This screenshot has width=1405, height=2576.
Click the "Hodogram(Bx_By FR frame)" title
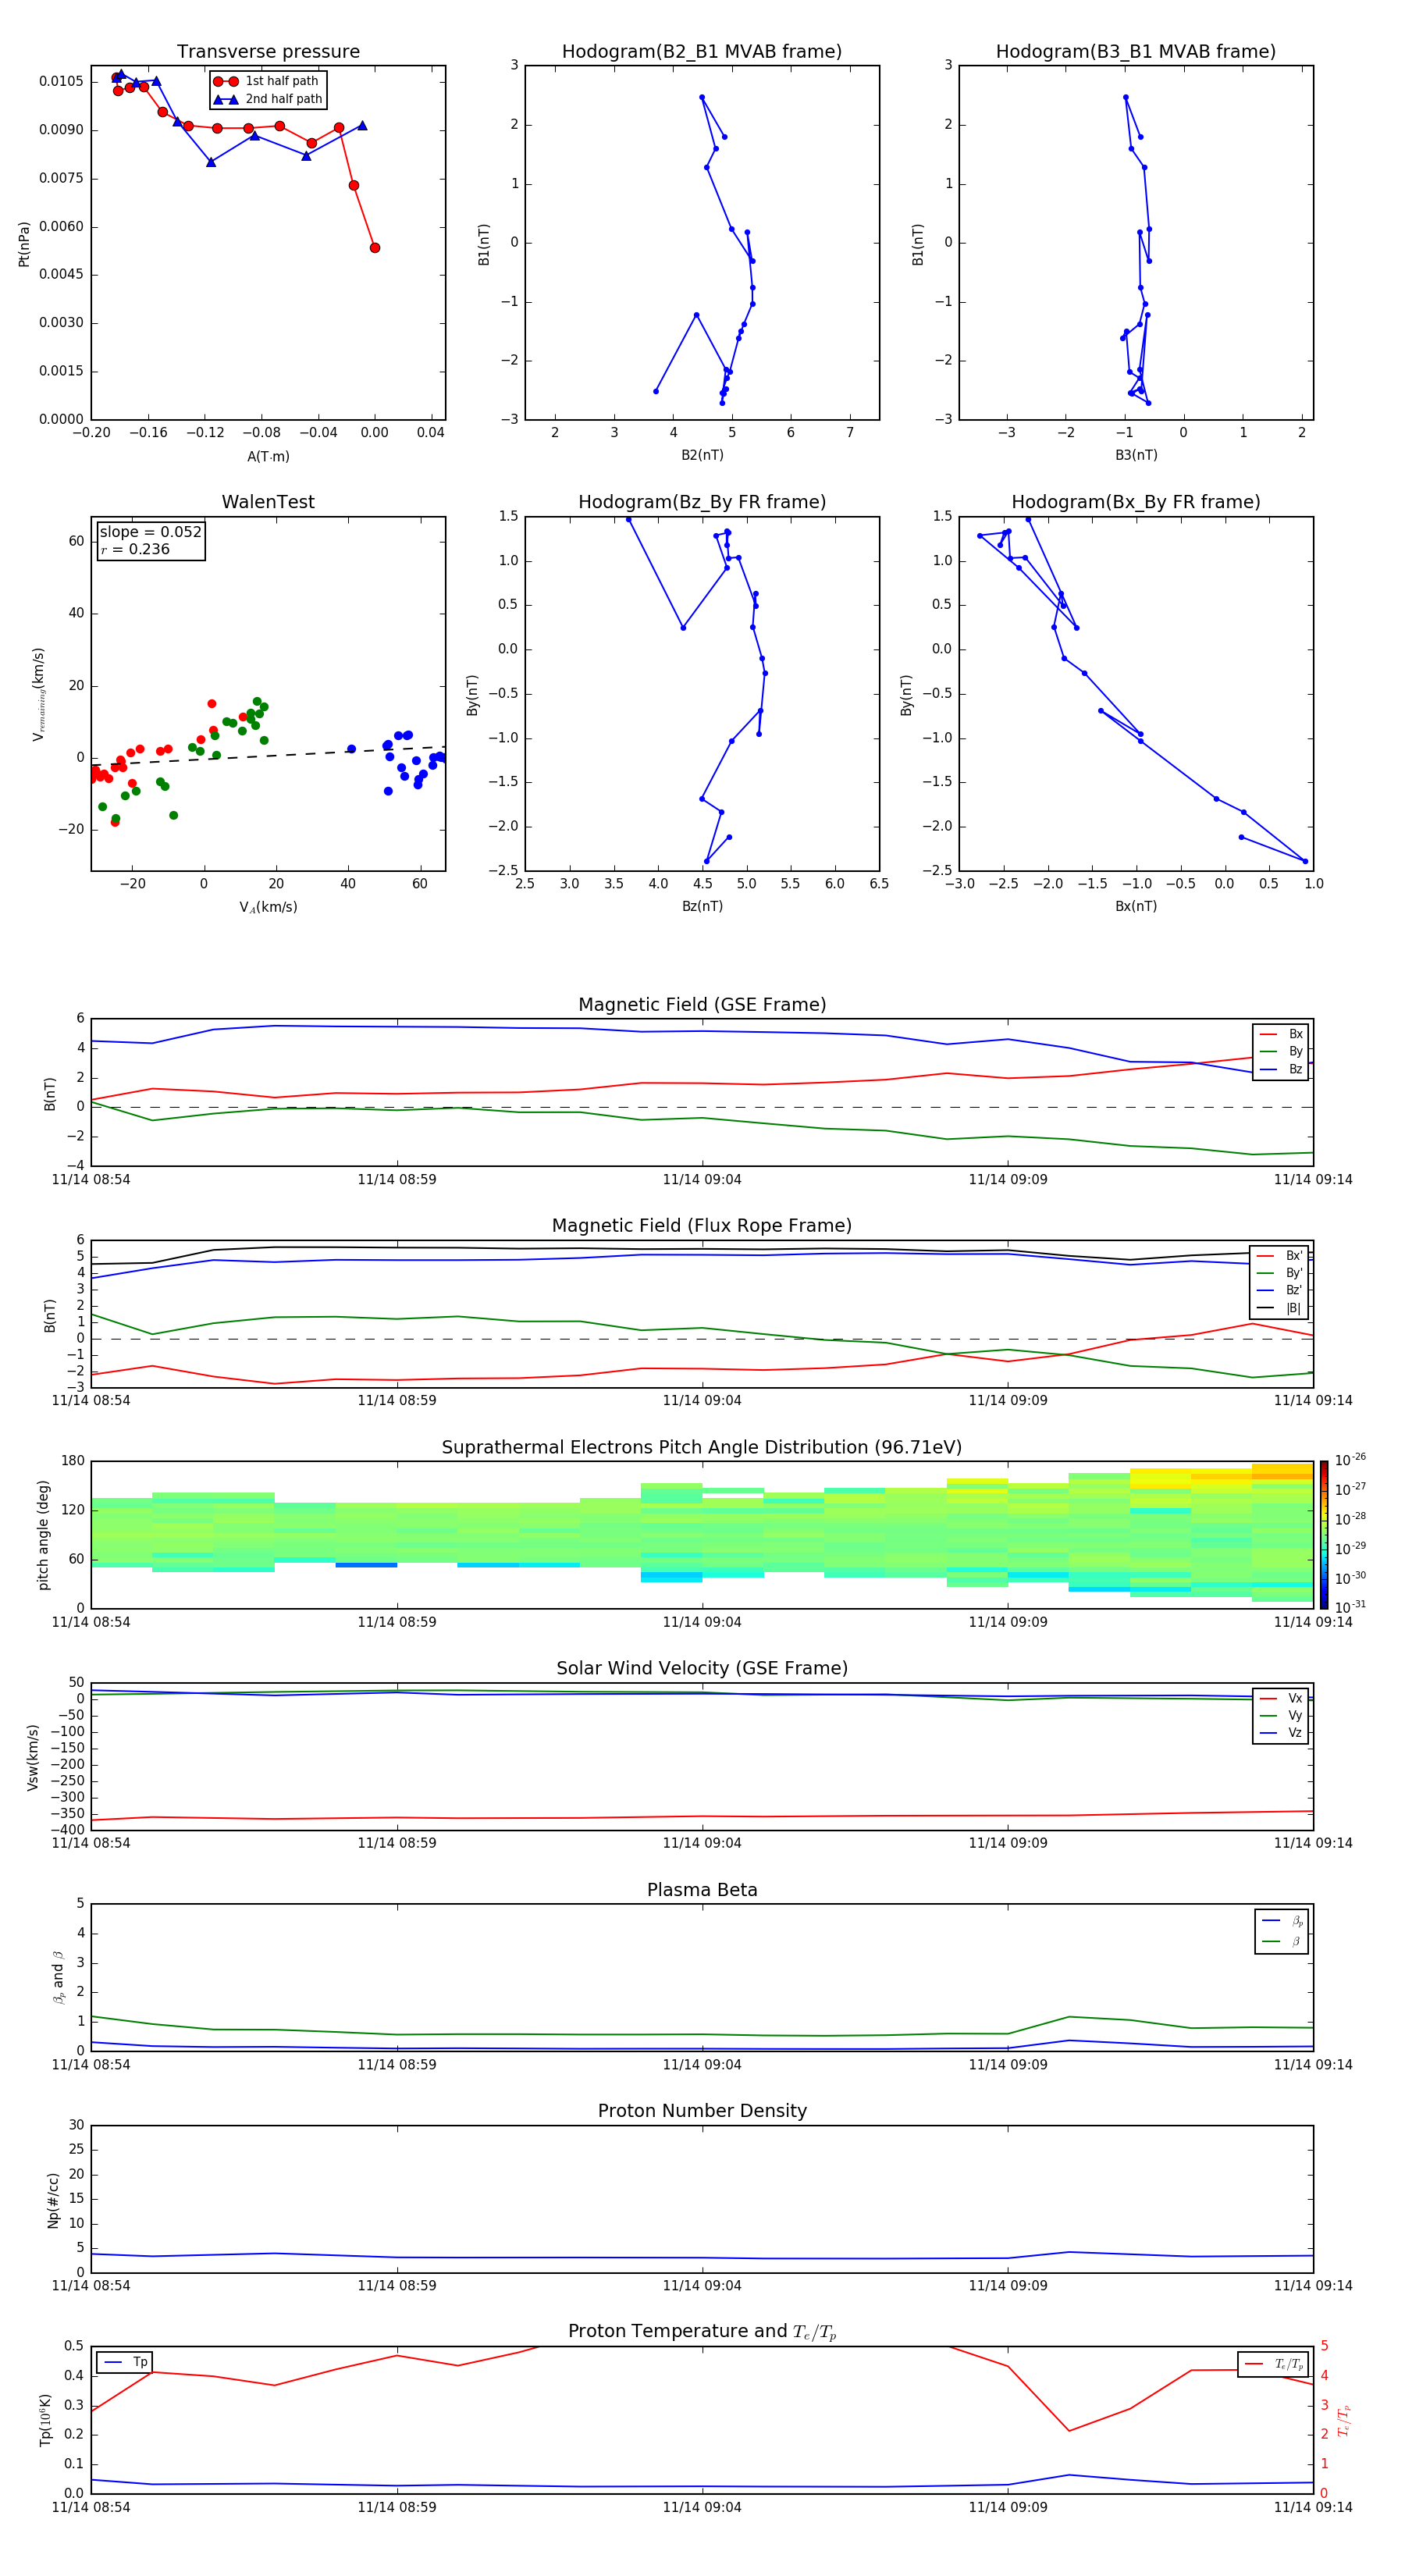click(1136, 502)
